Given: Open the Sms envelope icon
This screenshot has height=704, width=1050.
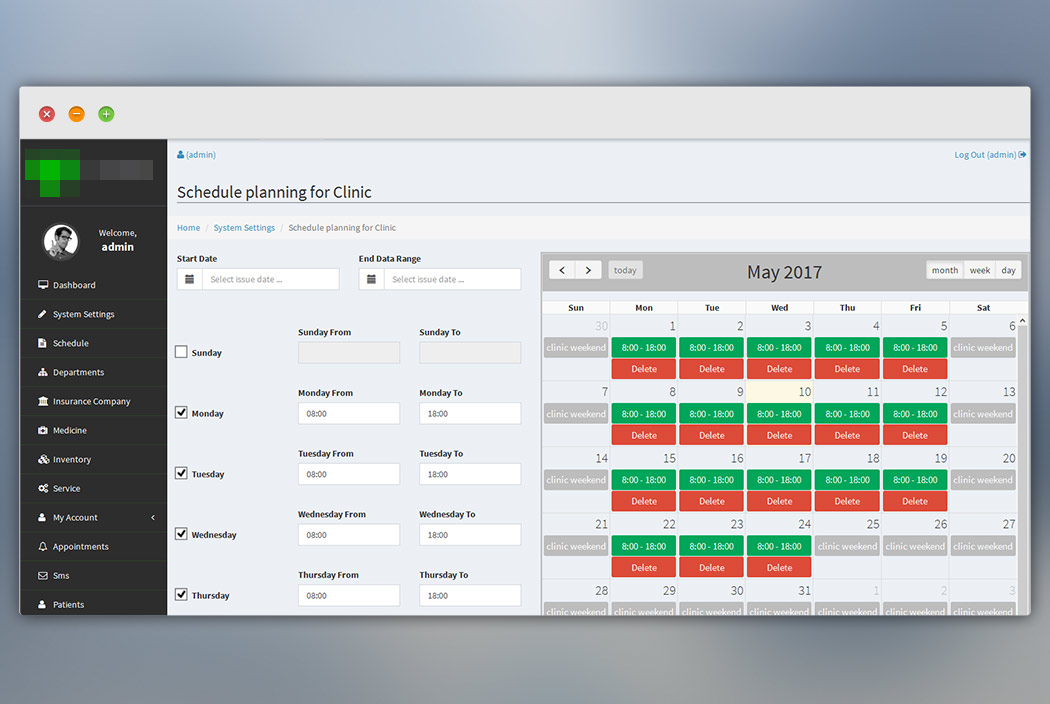Looking at the screenshot, I should tap(43, 575).
